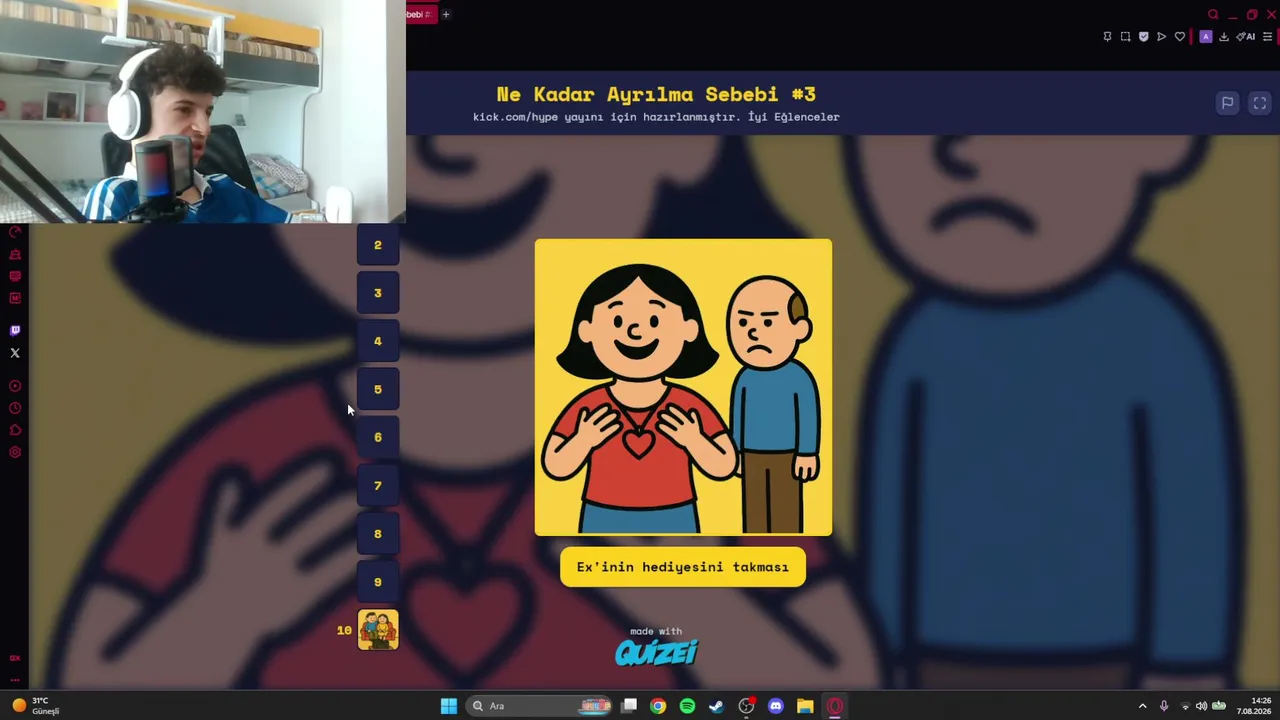Click the main couple illustration card

click(683, 387)
